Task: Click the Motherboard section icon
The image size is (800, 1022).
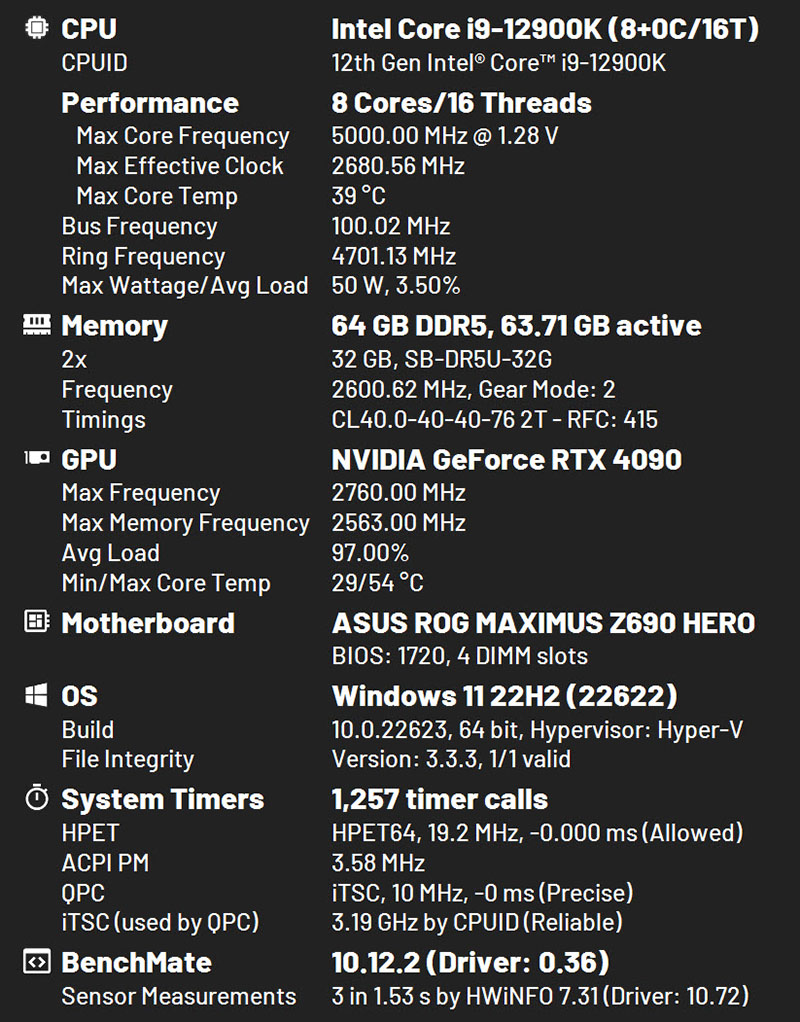Action: [36, 622]
